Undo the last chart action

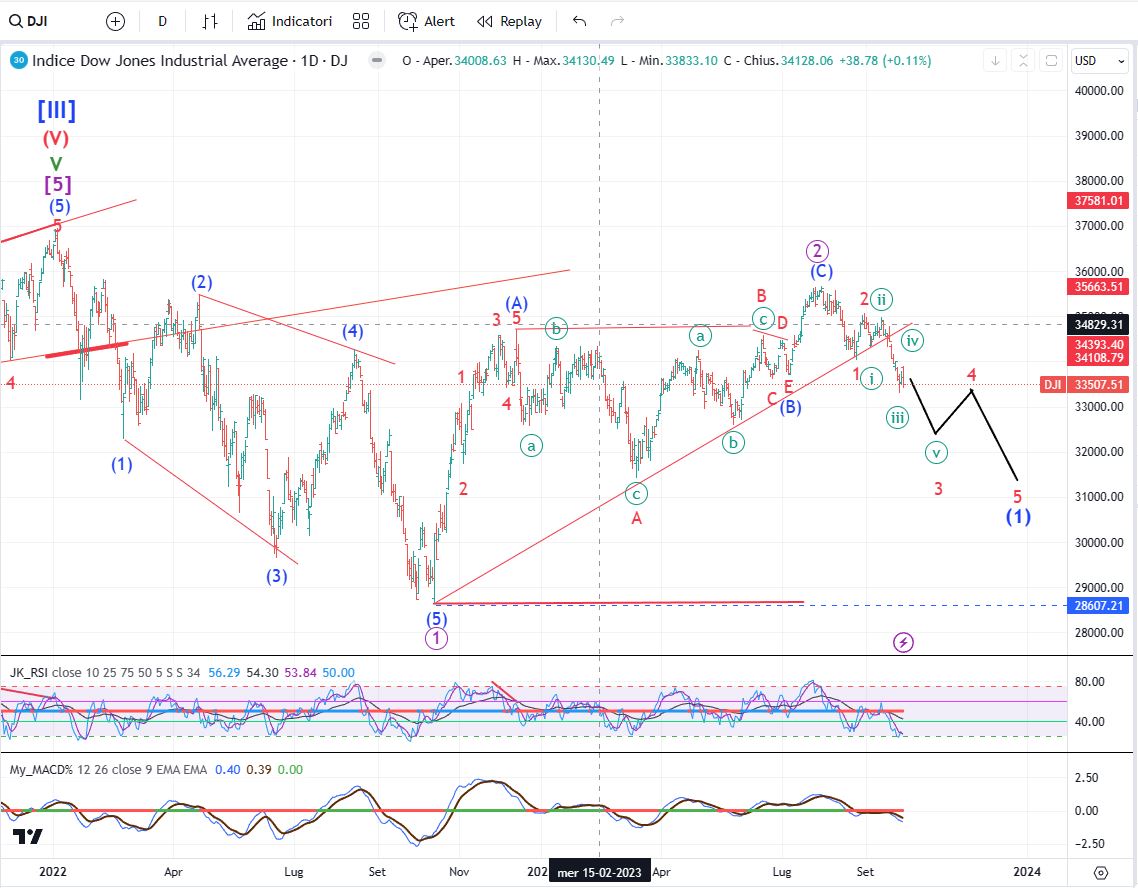[x=579, y=22]
